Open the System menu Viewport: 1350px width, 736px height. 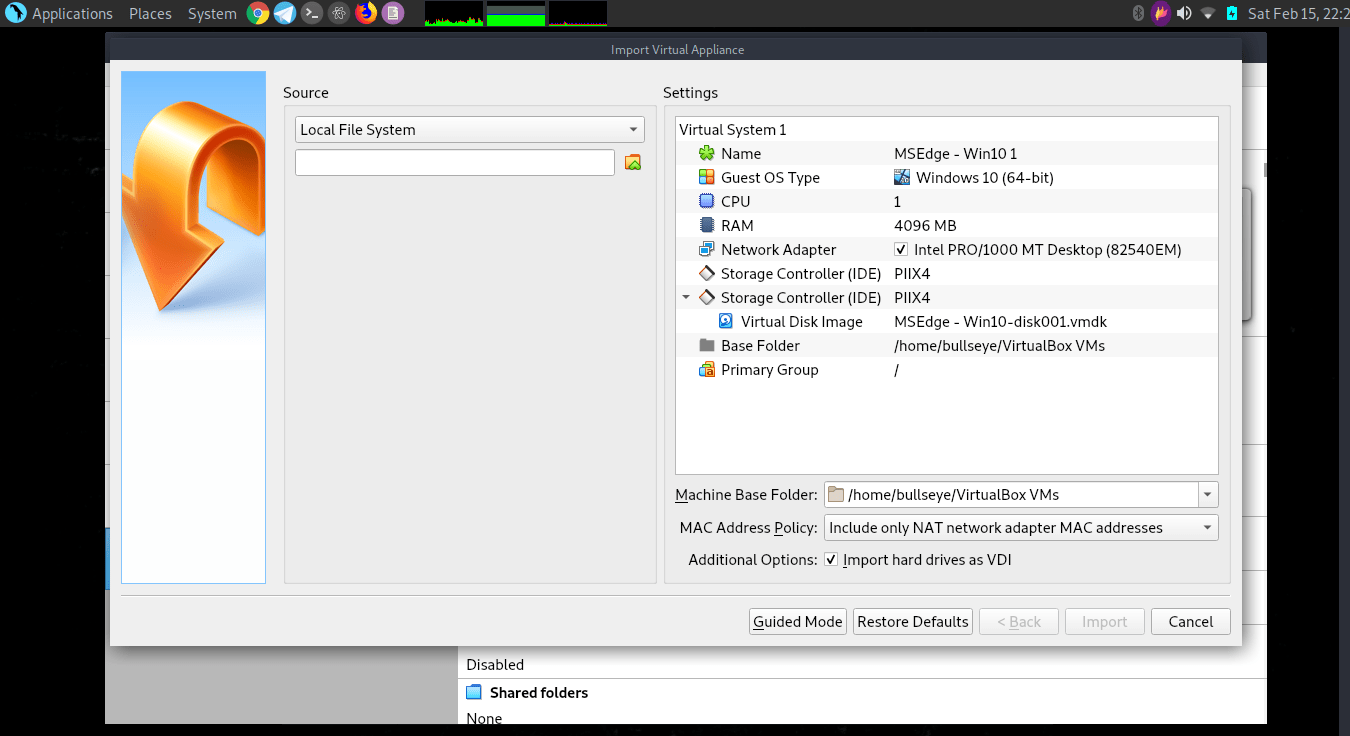212,14
